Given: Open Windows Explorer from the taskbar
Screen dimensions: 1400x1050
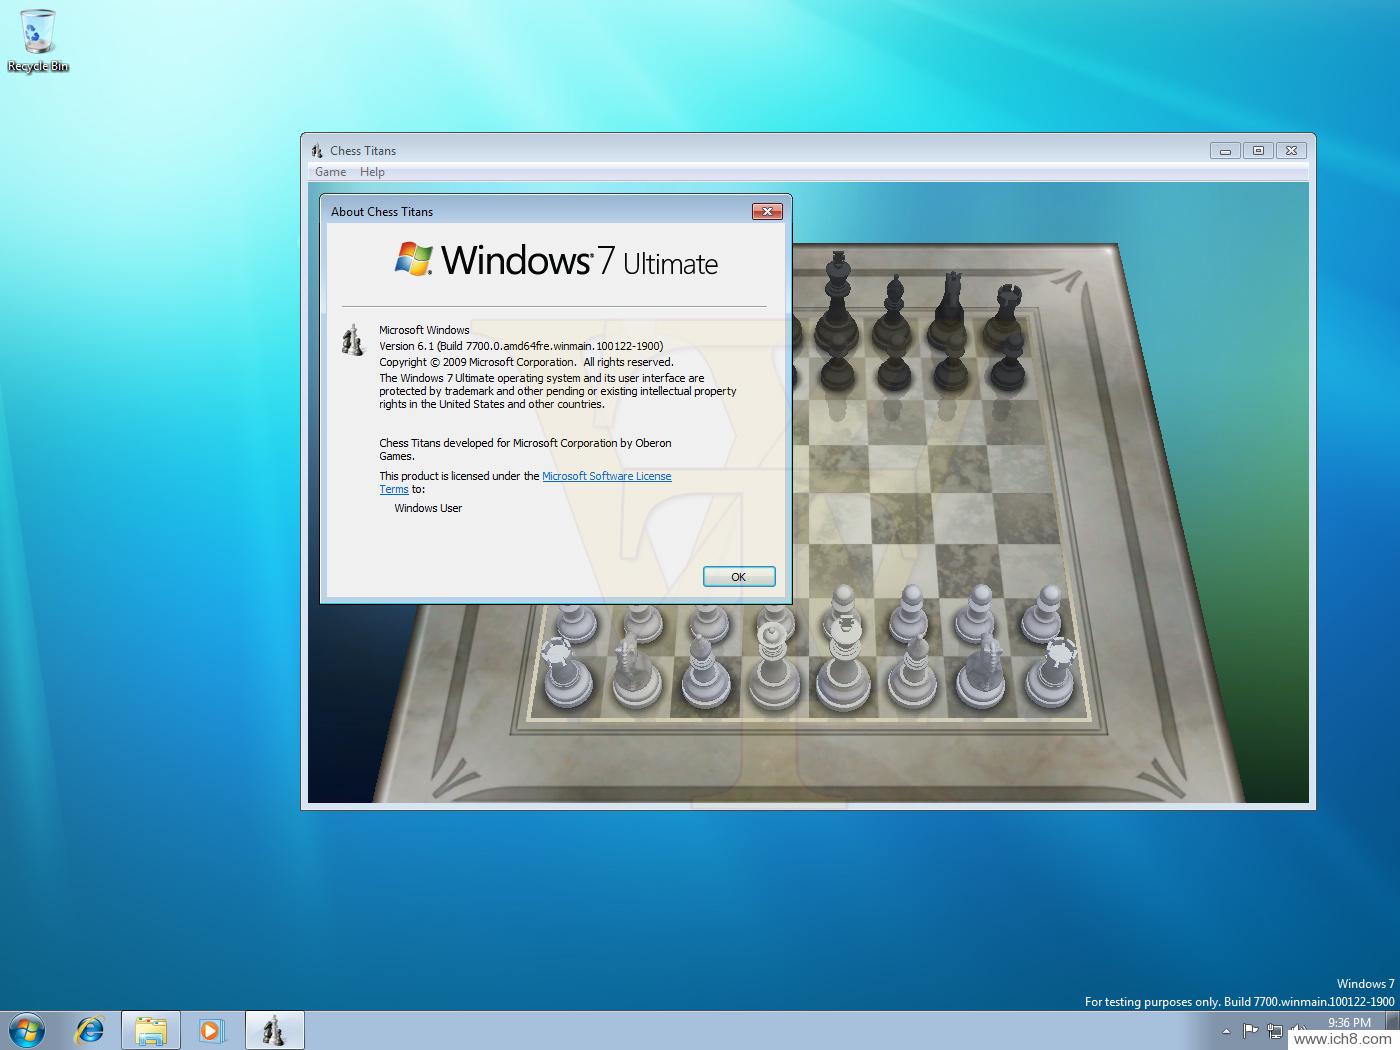Looking at the screenshot, I should point(151,1029).
